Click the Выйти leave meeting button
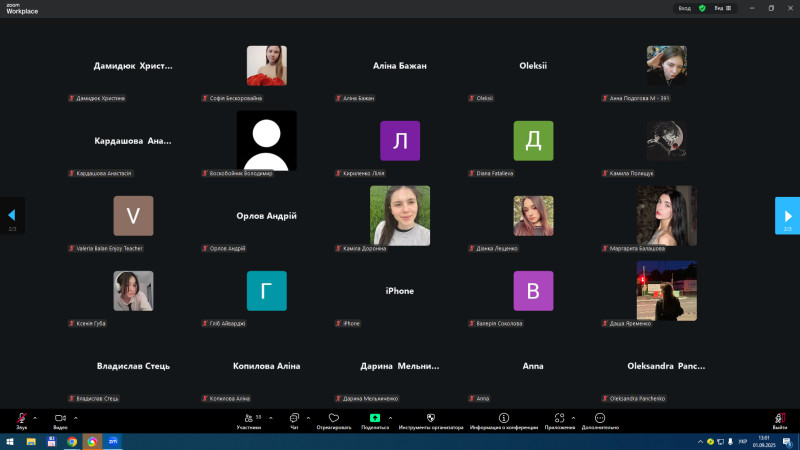 pyautogui.click(x=779, y=419)
